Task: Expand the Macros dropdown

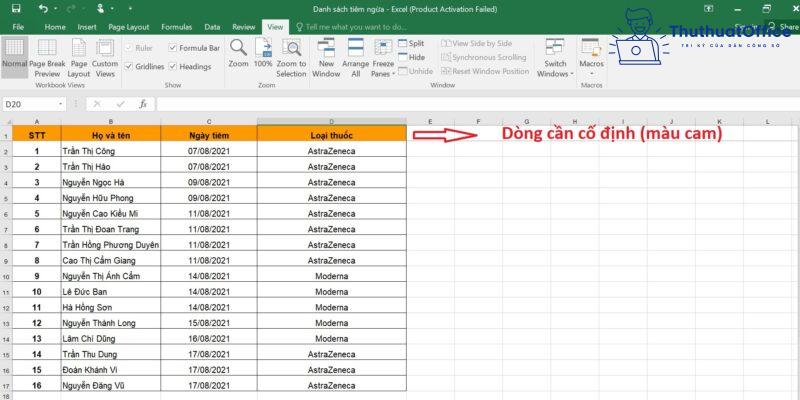Action: [x=591, y=58]
